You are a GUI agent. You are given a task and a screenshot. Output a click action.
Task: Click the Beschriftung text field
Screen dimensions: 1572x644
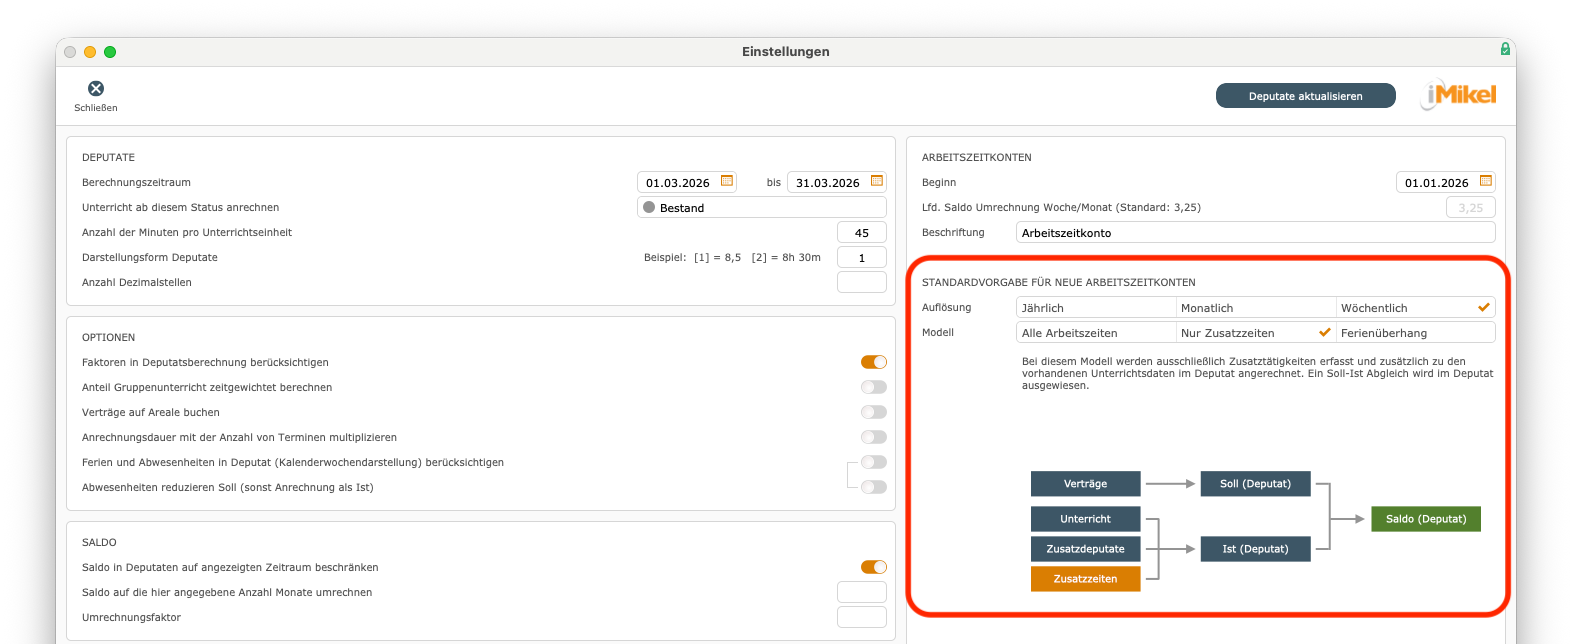[1255, 233]
